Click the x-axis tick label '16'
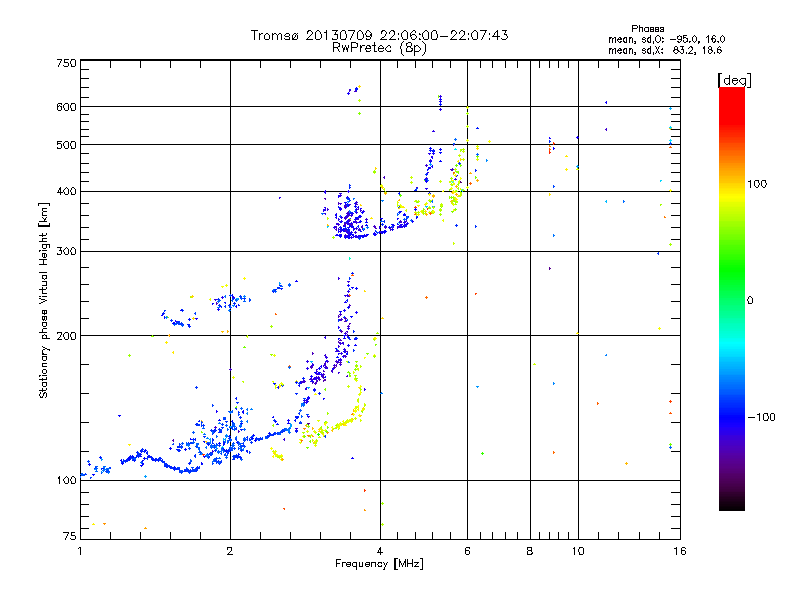The width and height of the screenshot is (800, 600). [680, 551]
